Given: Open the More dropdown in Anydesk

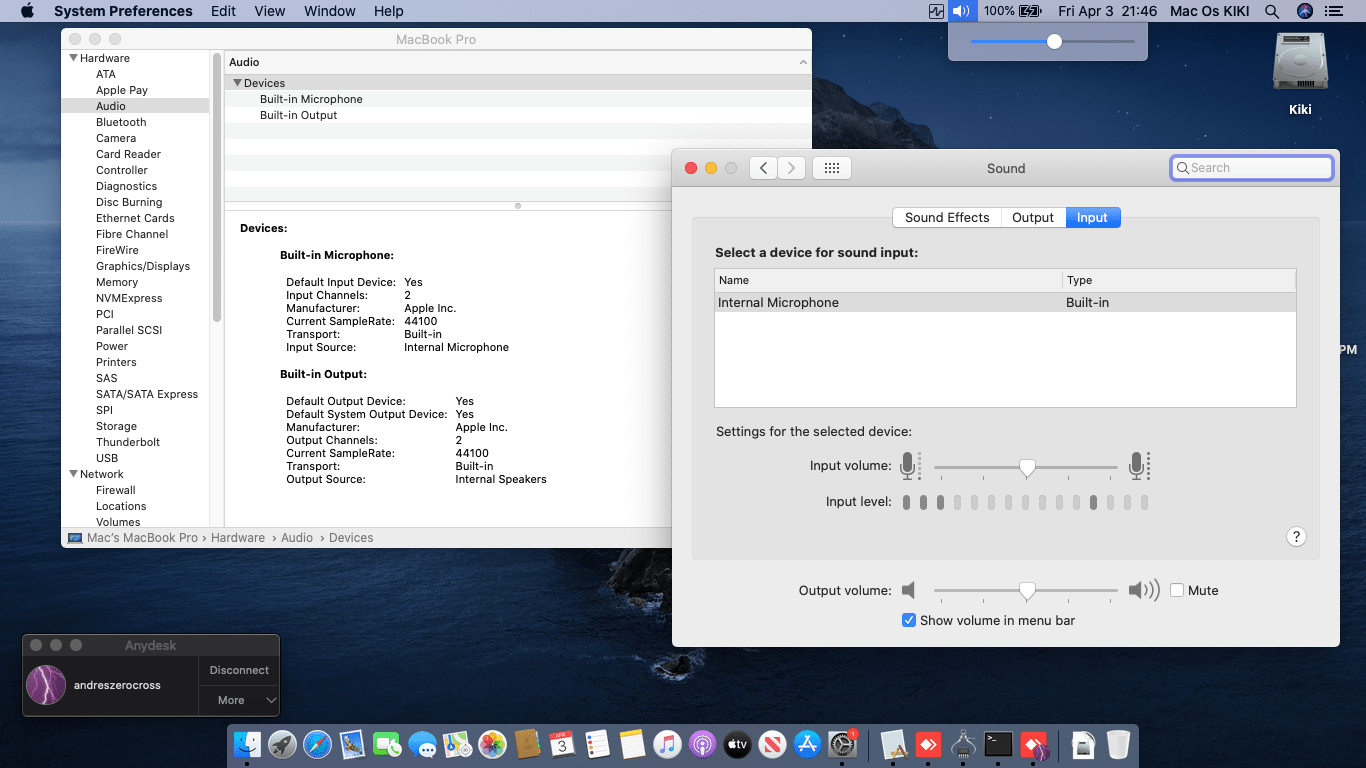Looking at the screenshot, I should coord(239,700).
